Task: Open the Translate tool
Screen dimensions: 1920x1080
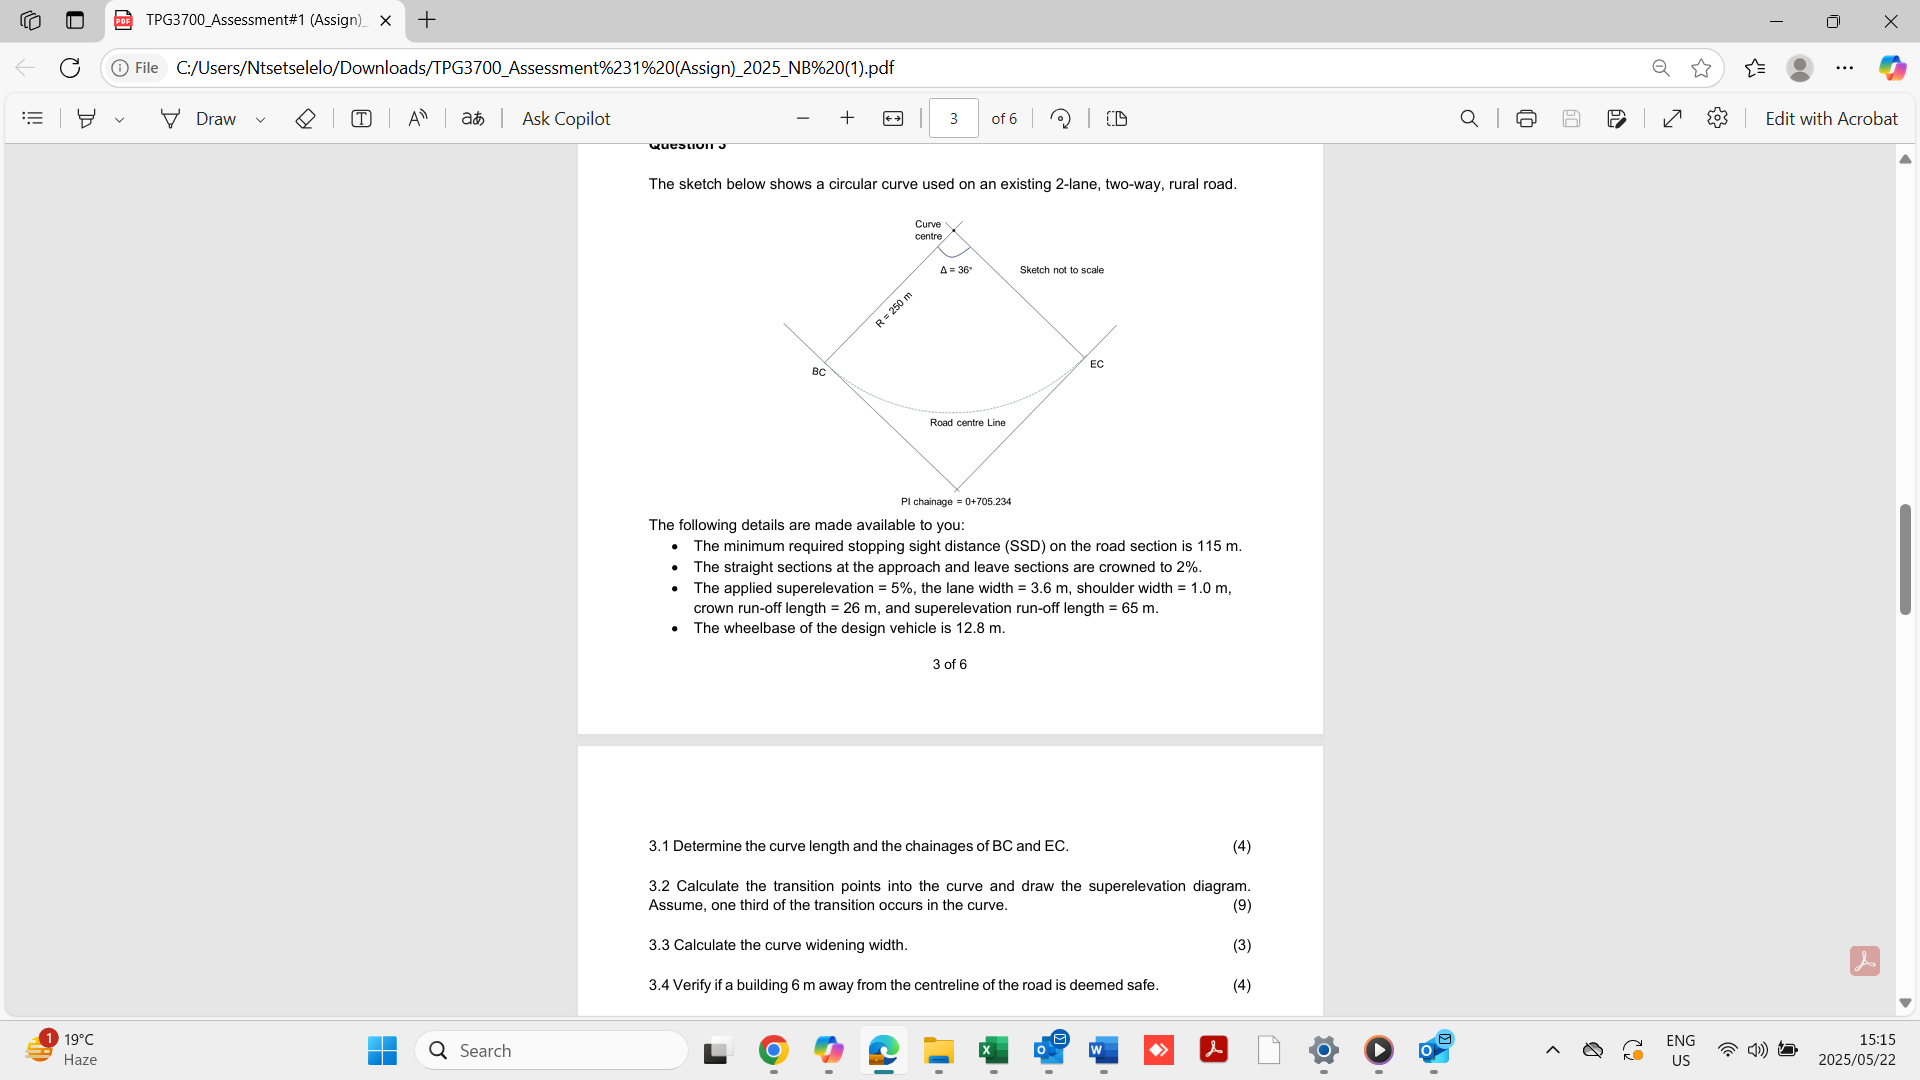Action: [473, 118]
